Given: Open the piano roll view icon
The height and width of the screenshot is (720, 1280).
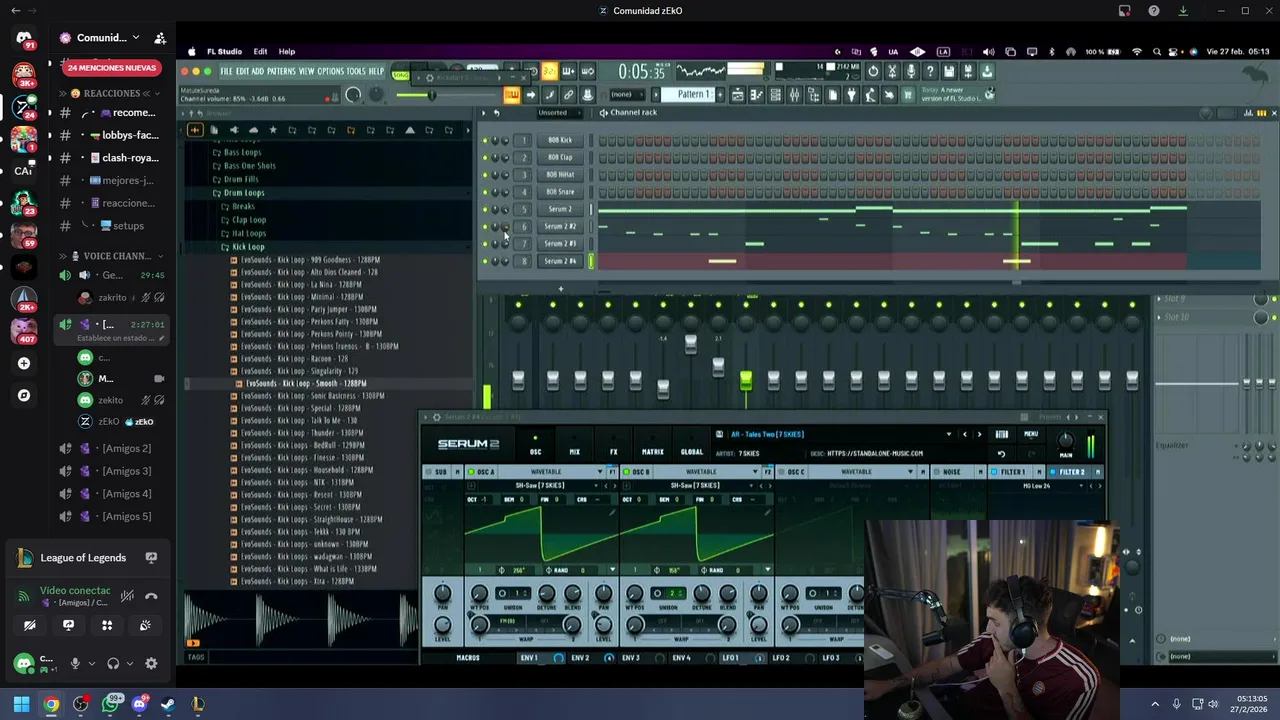Looking at the screenshot, I should click(x=756, y=95).
